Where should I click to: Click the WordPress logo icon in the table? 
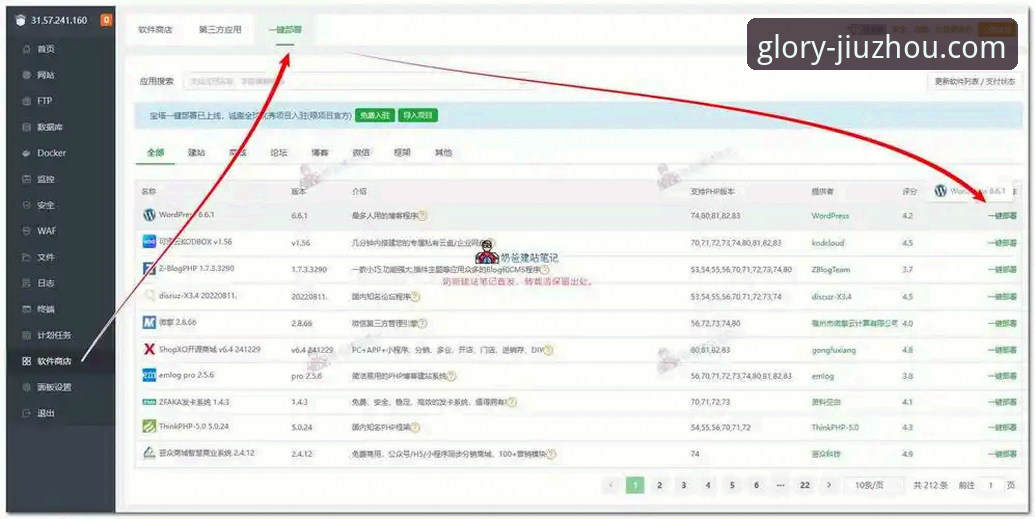(x=149, y=215)
